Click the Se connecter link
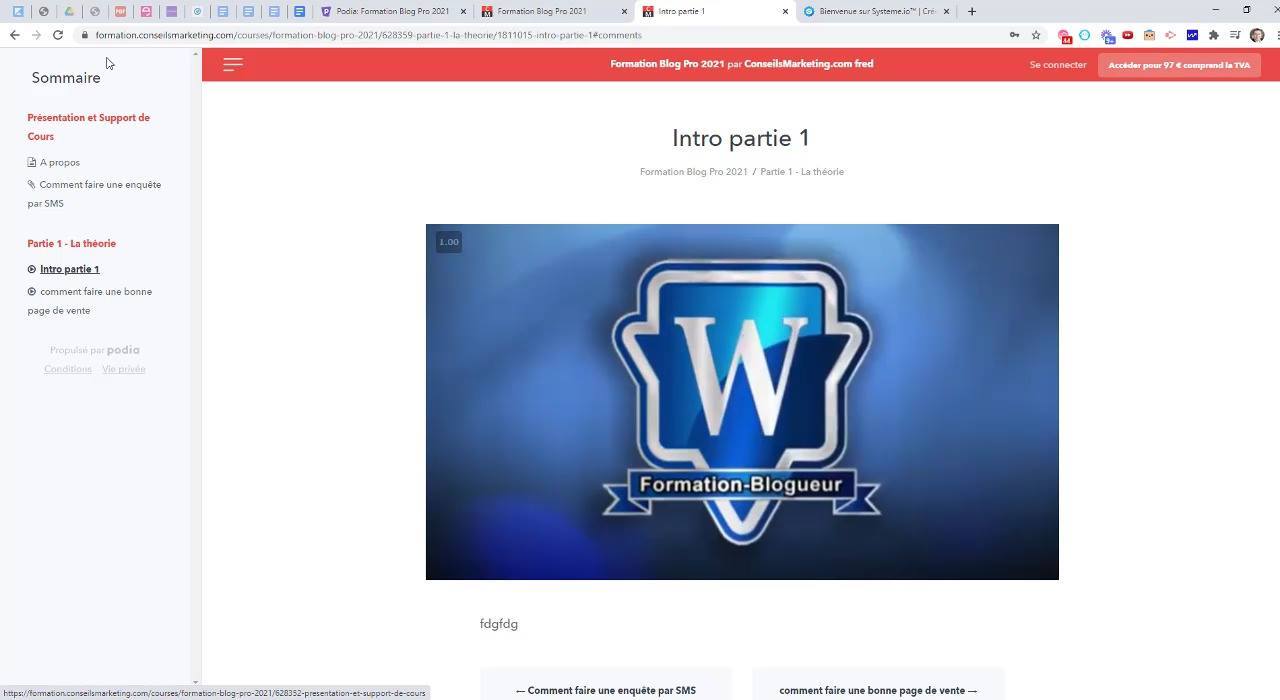Screen dimensions: 1280x700 (1058, 65)
